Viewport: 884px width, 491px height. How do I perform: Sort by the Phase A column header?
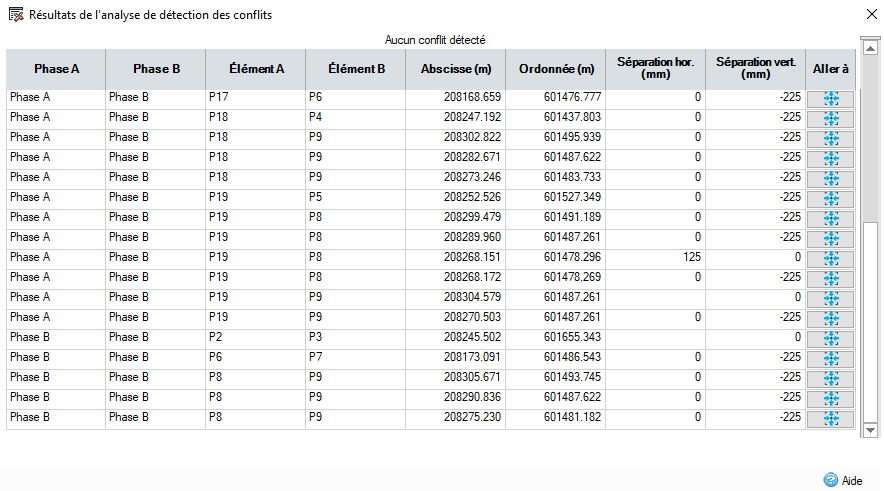tap(56, 69)
